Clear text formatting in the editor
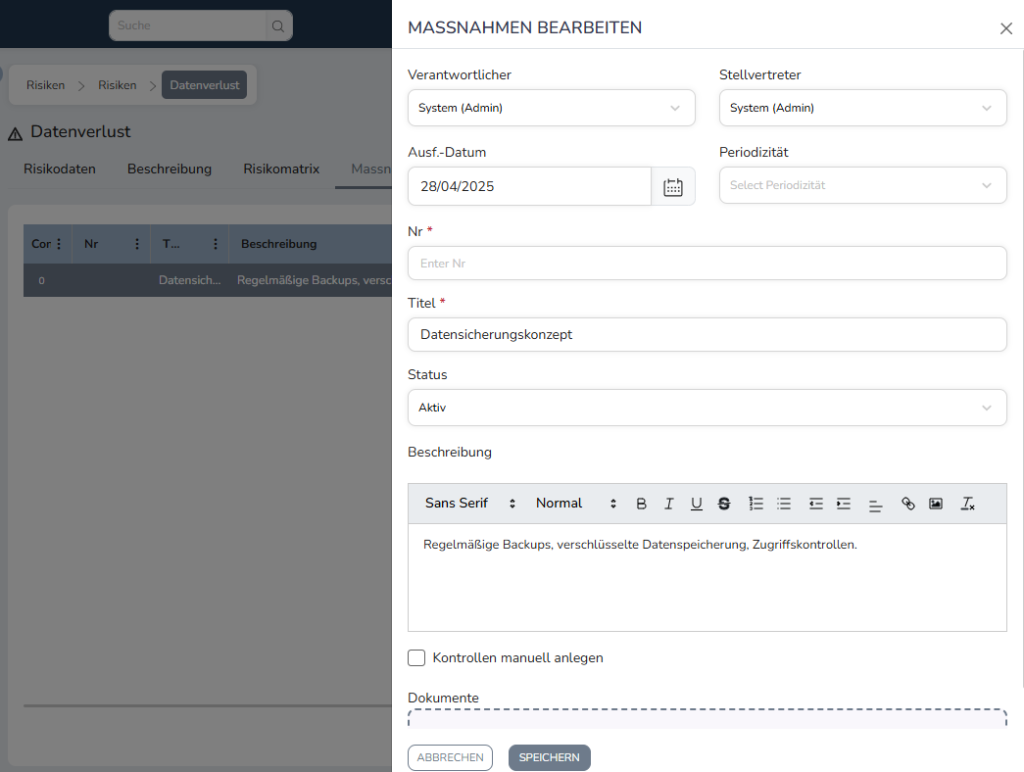 pyautogui.click(x=967, y=504)
